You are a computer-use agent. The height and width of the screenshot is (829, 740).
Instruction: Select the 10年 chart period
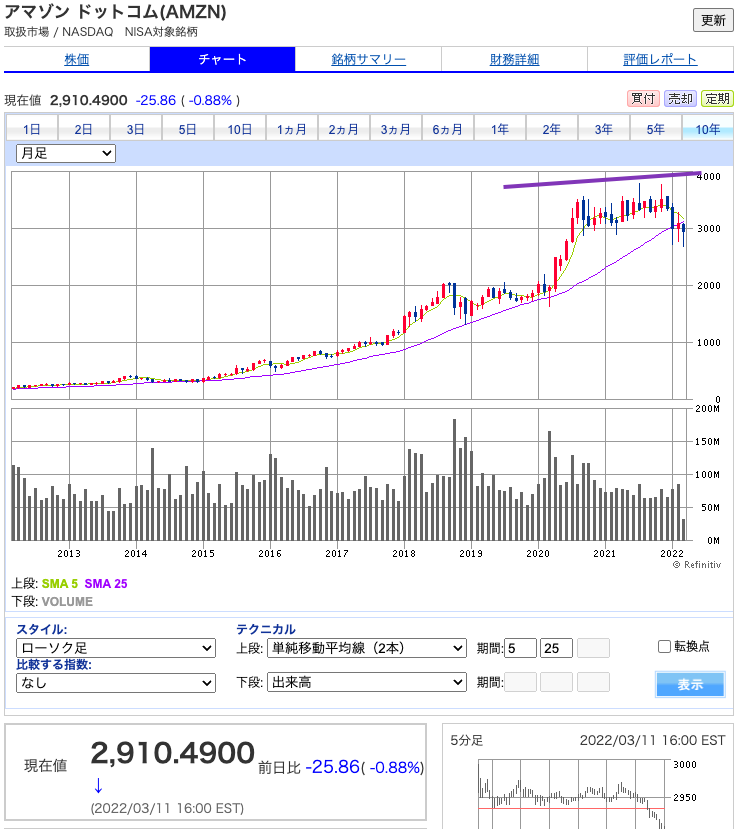708,129
